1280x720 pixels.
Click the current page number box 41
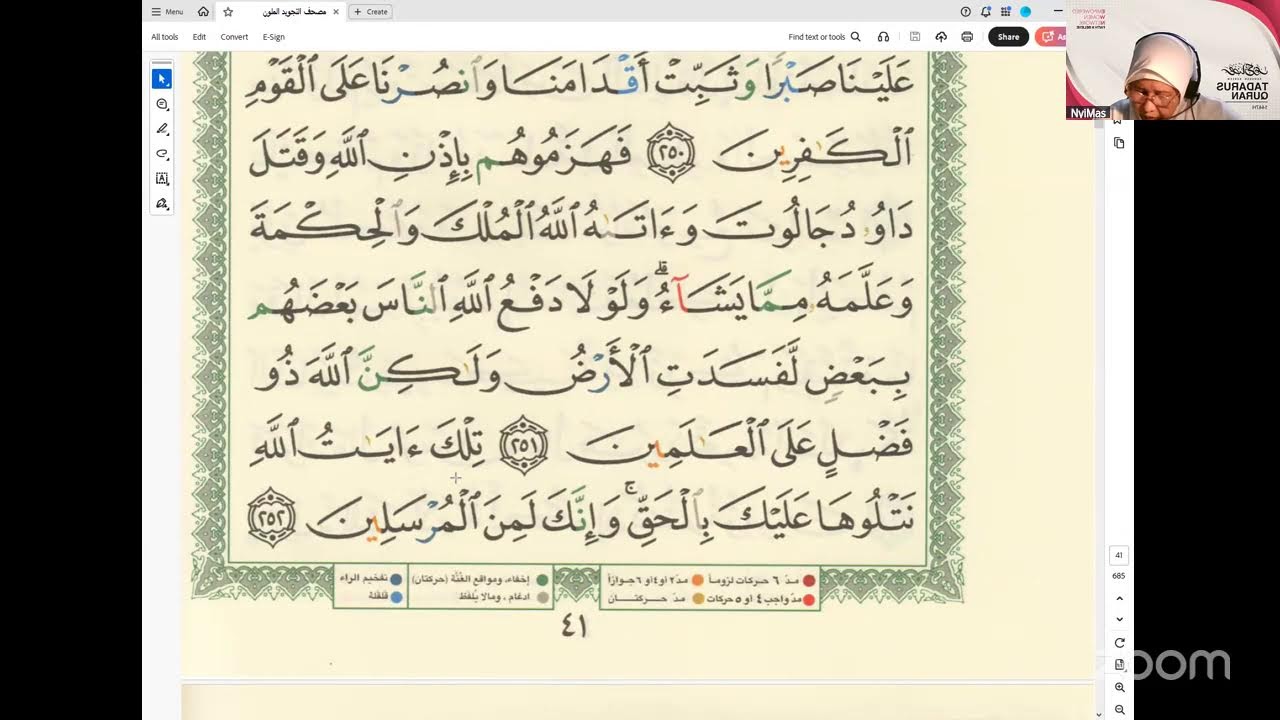pyautogui.click(x=1119, y=555)
